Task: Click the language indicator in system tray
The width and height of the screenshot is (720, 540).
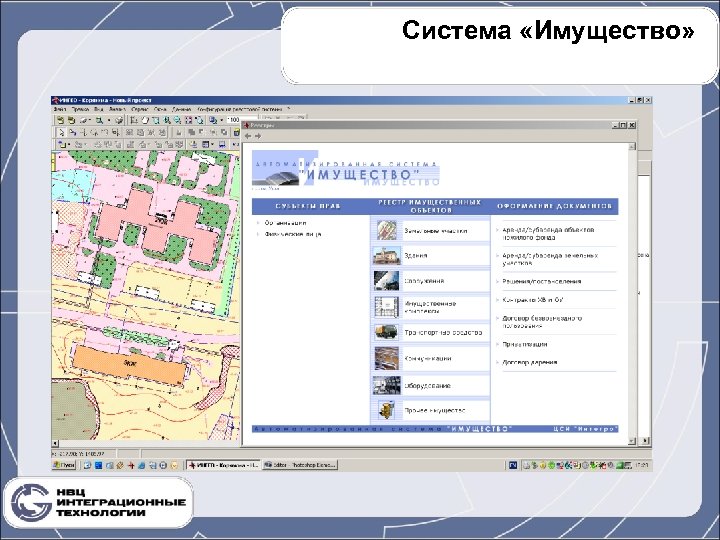Action: coord(513,465)
